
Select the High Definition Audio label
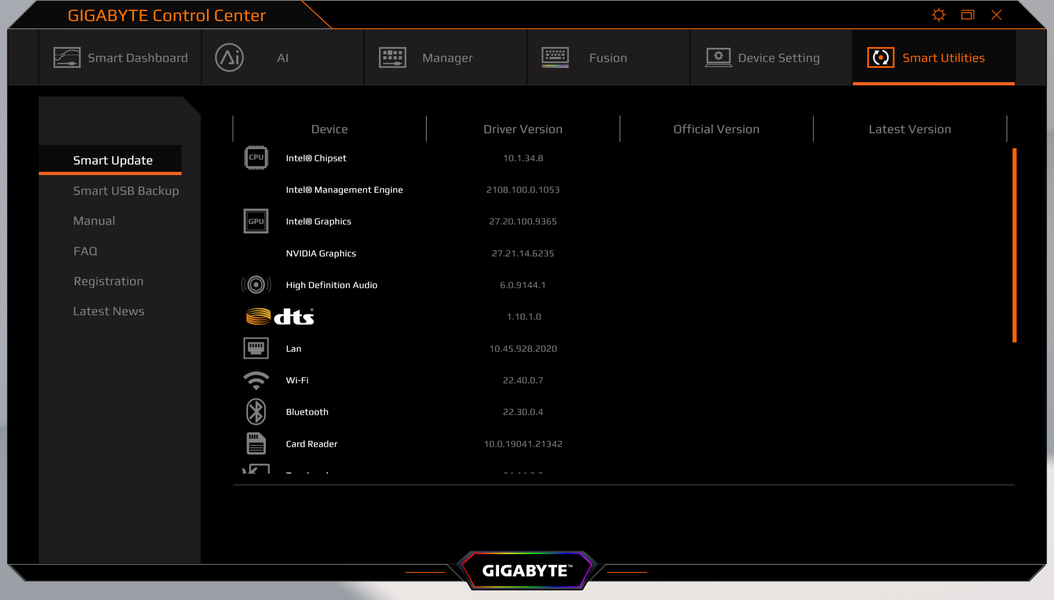331,285
